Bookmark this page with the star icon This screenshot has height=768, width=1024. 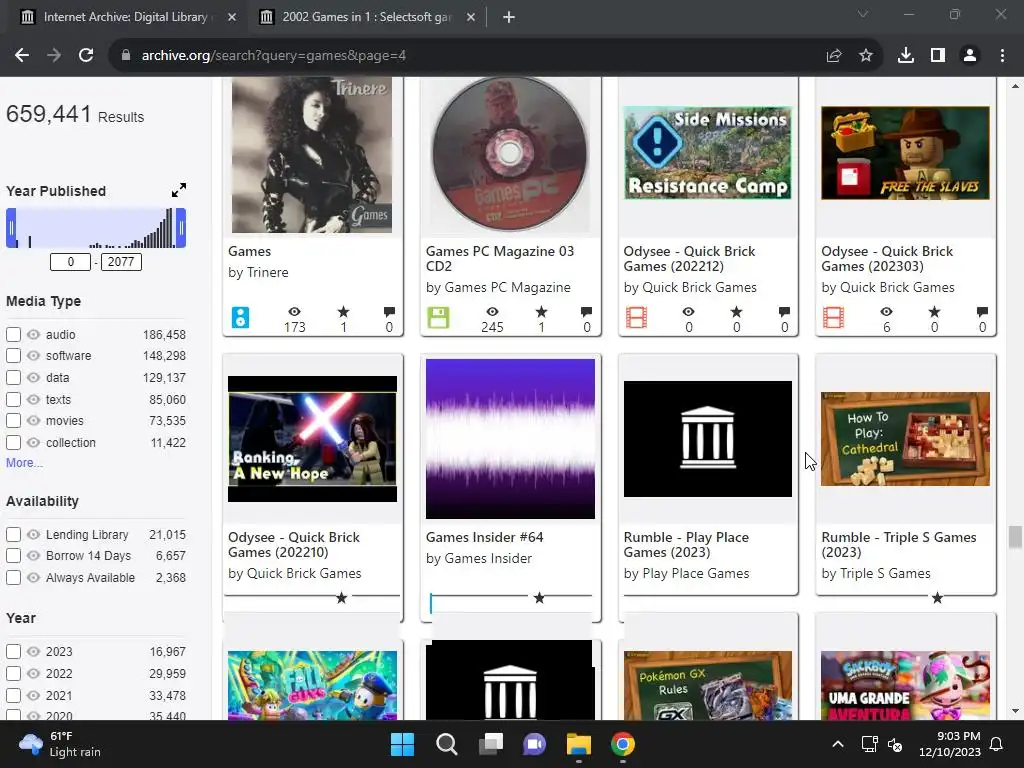866,56
